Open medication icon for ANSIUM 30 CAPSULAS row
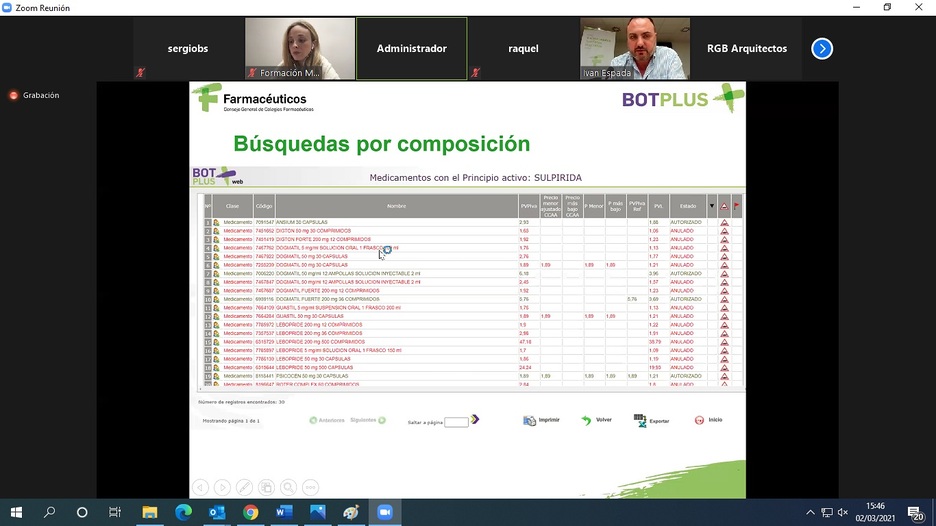Image resolution: width=936 pixels, height=526 pixels. pos(216,222)
